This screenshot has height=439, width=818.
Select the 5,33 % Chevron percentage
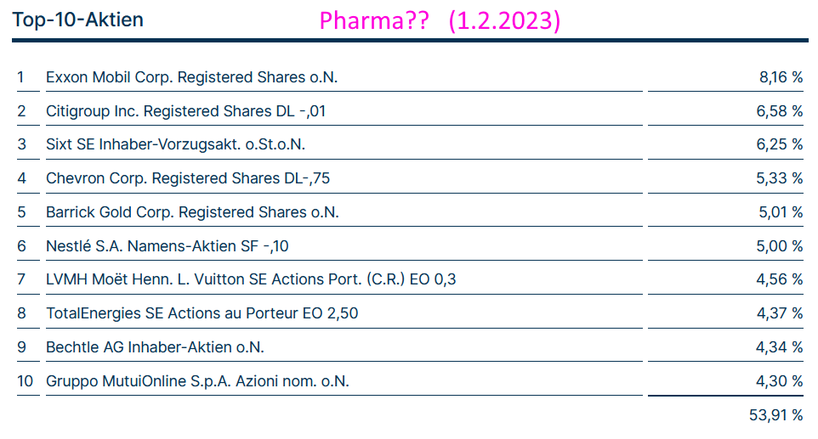point(781,178)
